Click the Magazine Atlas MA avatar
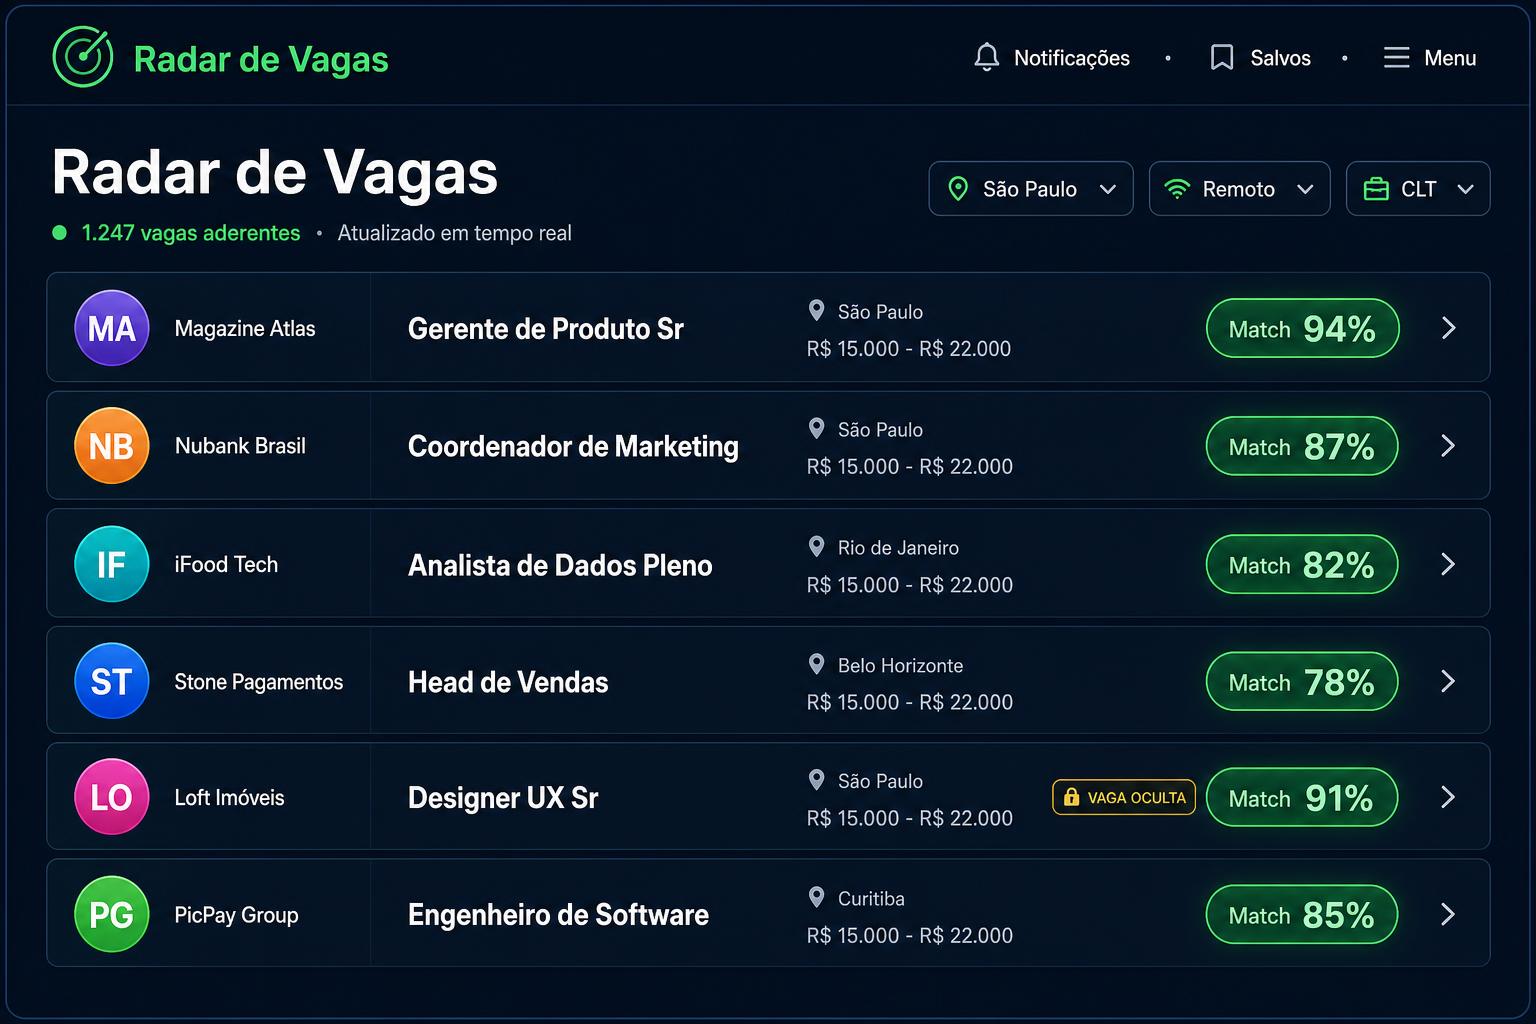1536x1024 pixels. pyautogui.click(x=112, y=328)
